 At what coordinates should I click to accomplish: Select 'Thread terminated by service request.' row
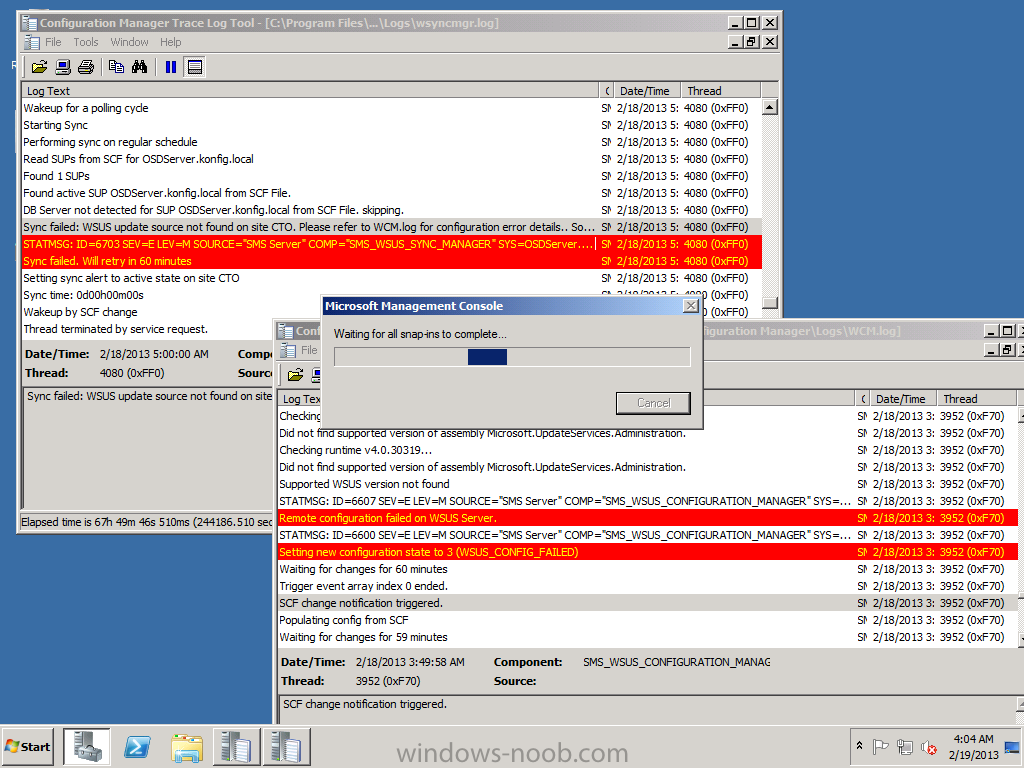pyautogui.click(x=148, y=329)
